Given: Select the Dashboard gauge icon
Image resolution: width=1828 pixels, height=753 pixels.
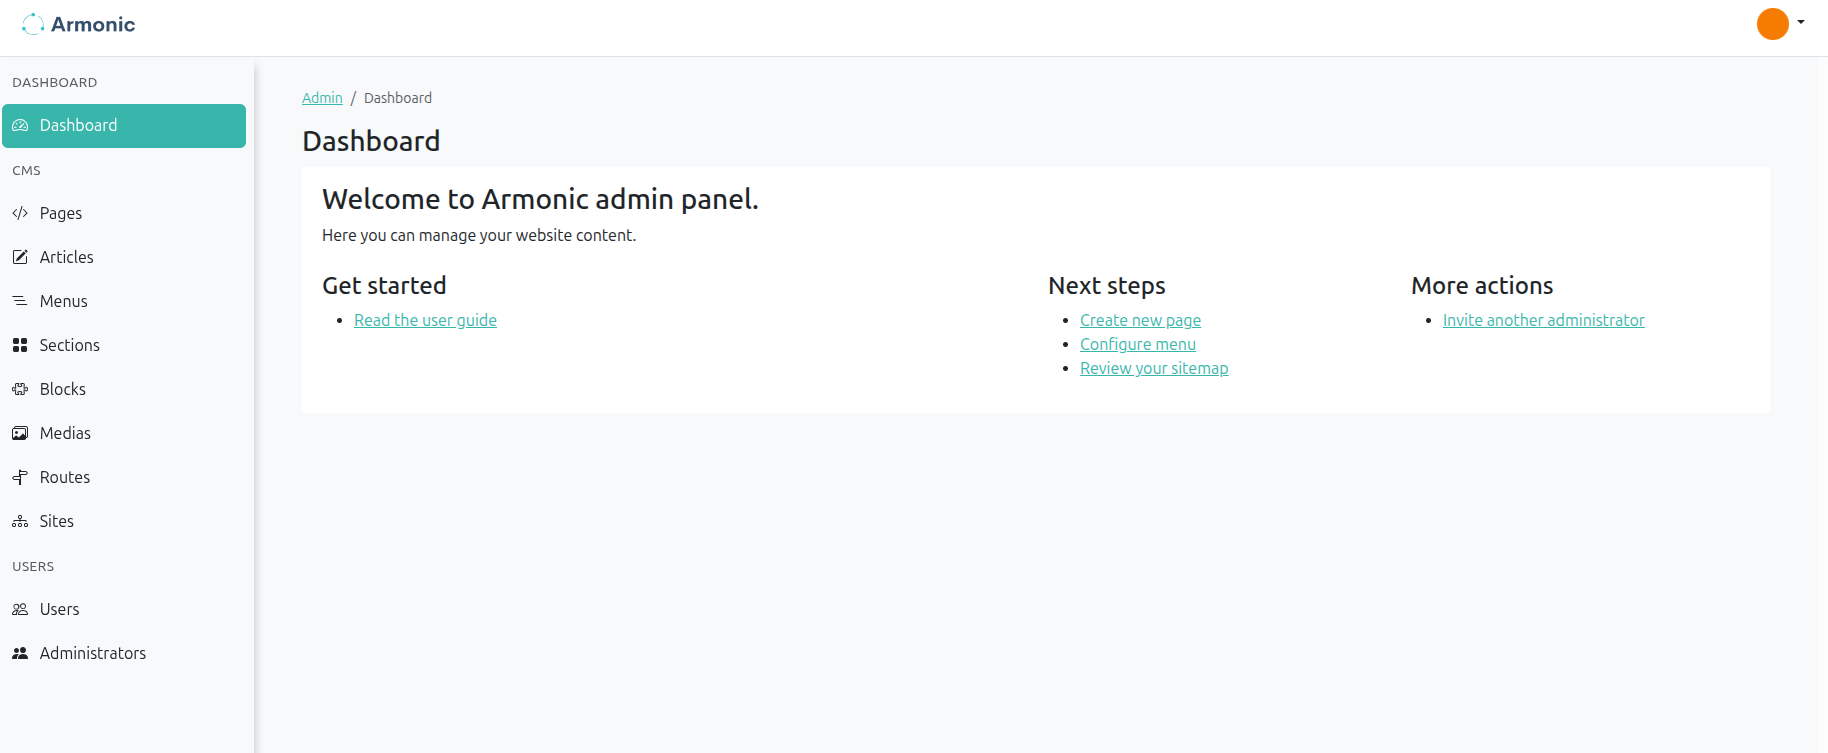Looking at the screenshot, I should point(20,125).
